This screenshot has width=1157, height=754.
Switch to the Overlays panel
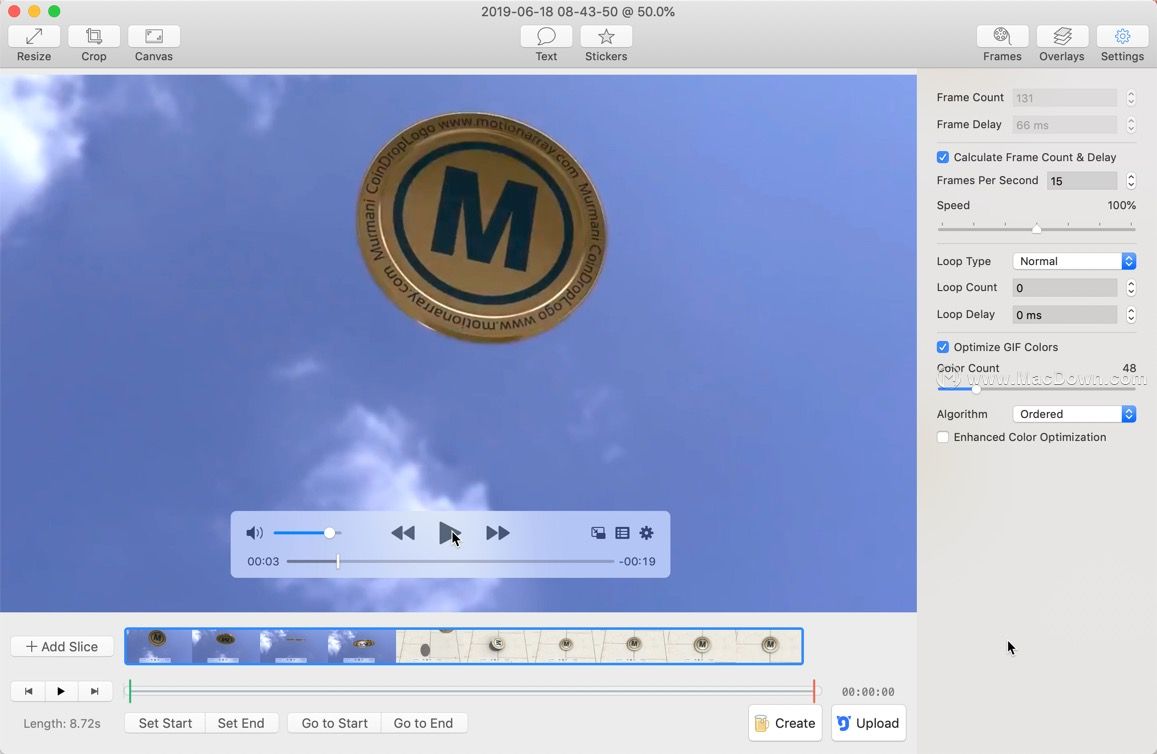[x=1062, y=37]
